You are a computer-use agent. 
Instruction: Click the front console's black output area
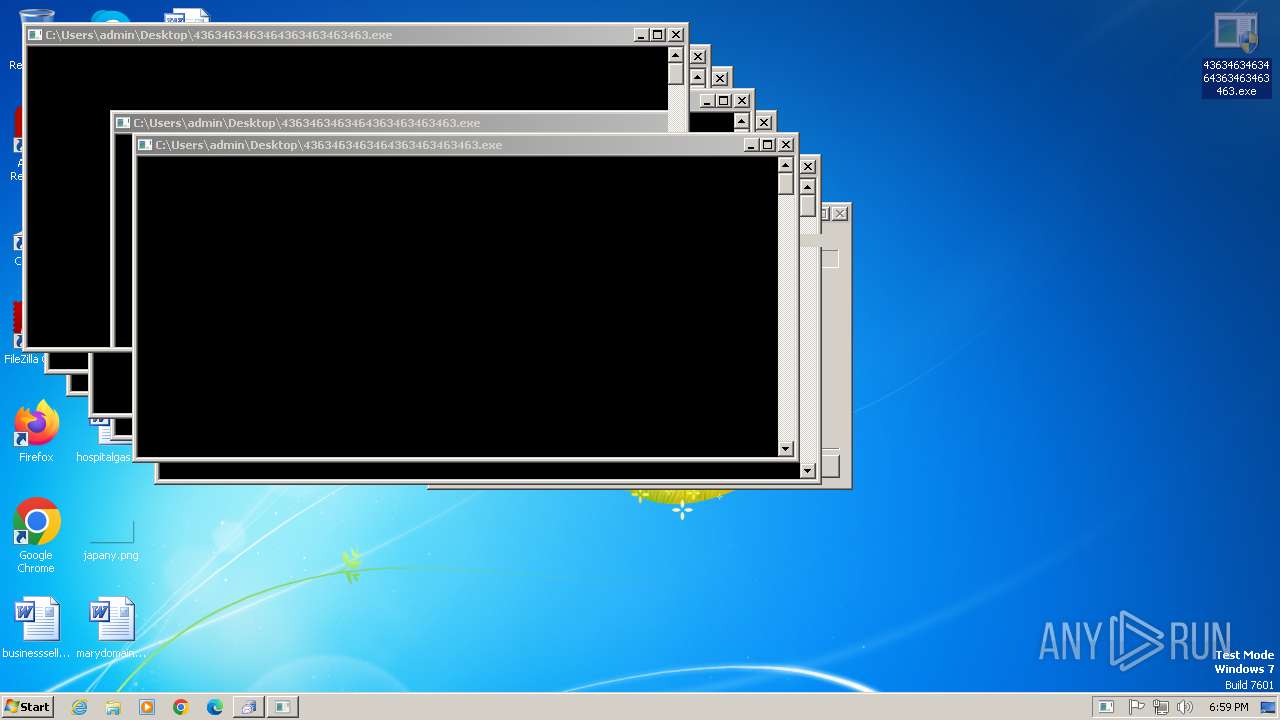[457, 307]
